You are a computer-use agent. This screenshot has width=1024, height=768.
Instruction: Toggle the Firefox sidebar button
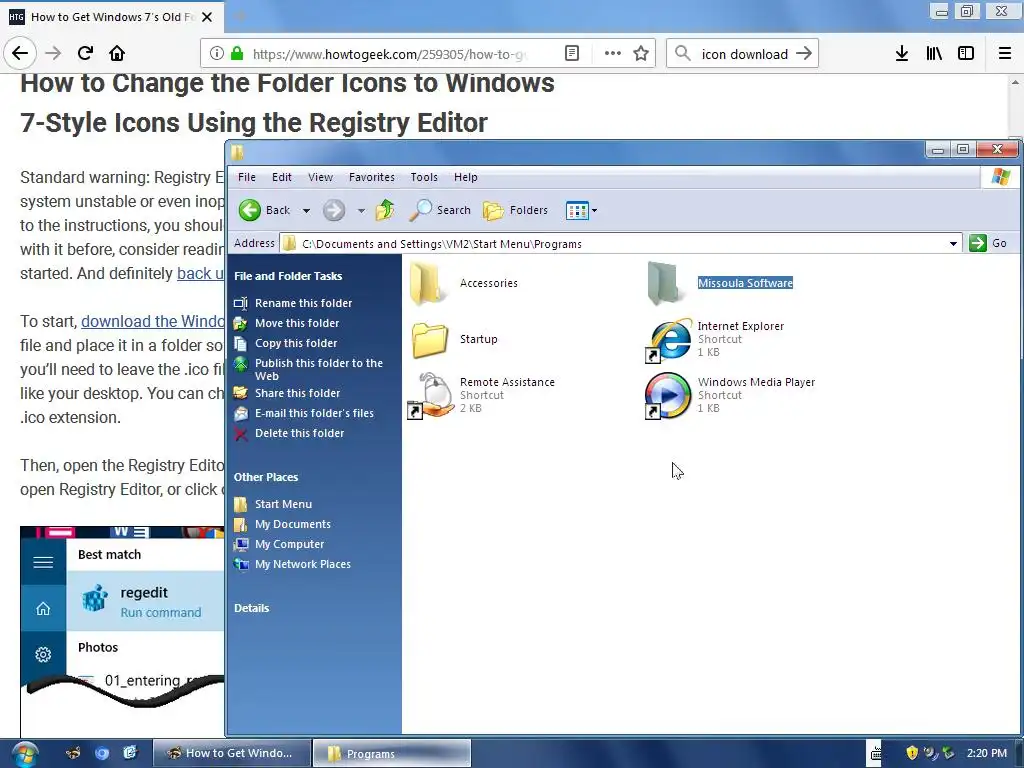tap(966, 54)
